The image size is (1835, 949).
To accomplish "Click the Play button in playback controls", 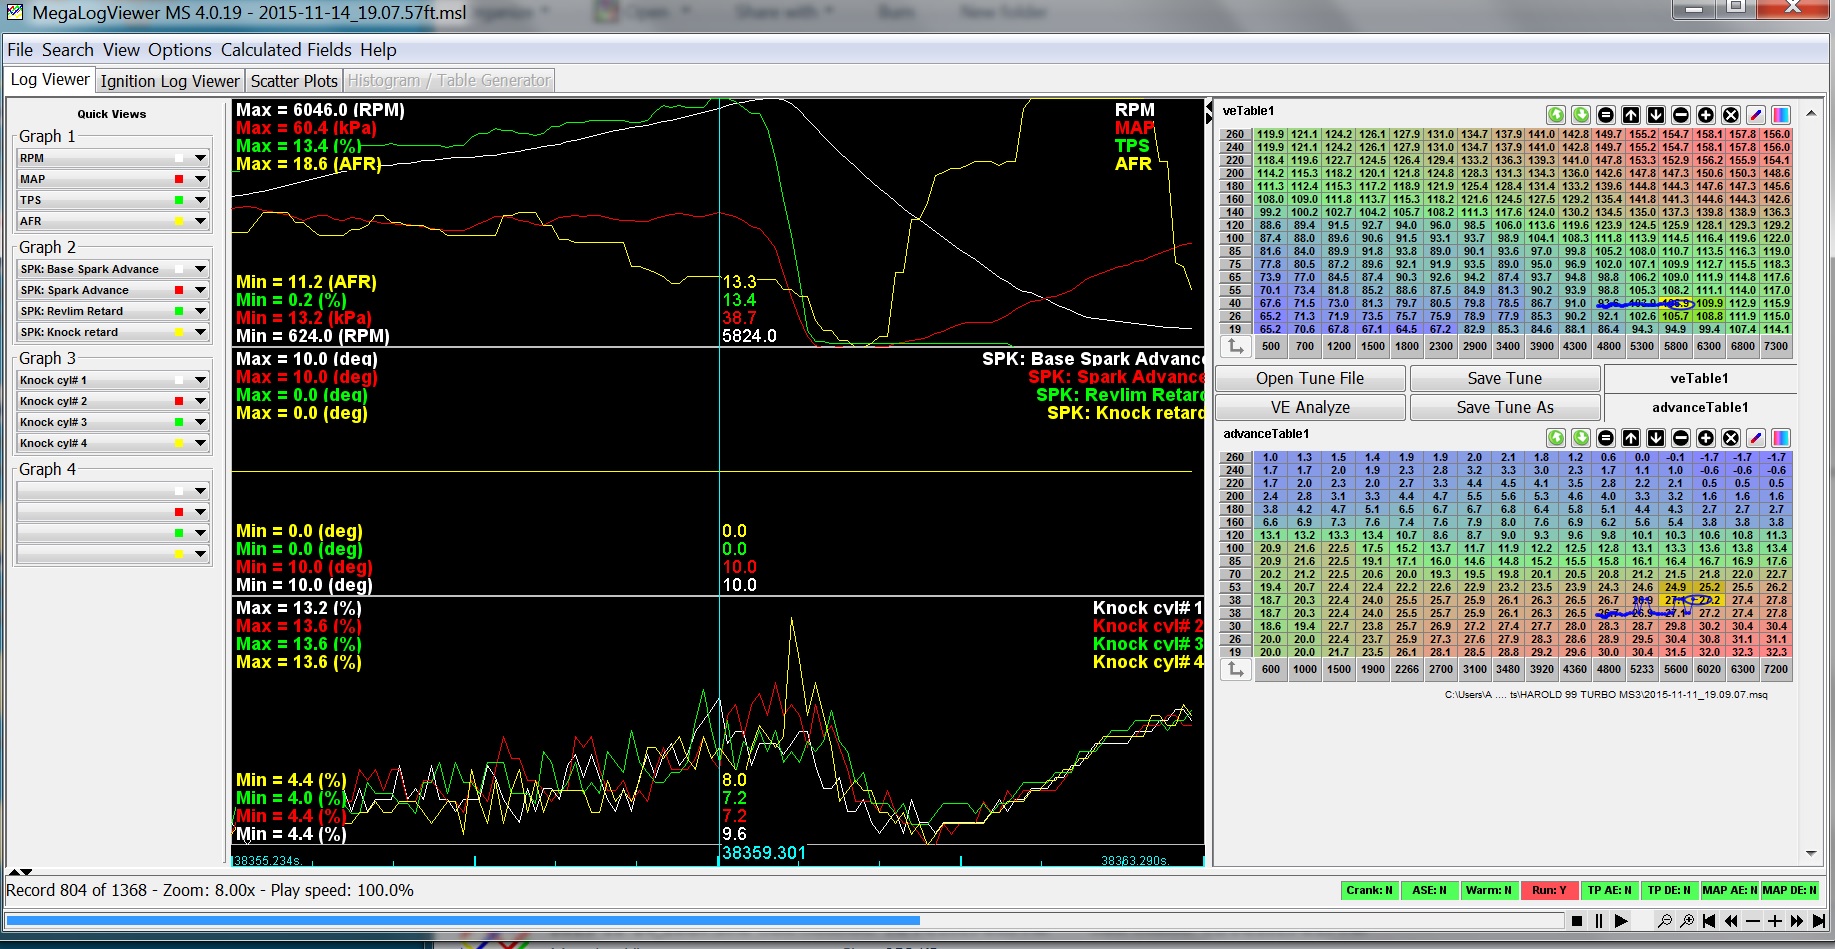I will tap(1621, 921).
